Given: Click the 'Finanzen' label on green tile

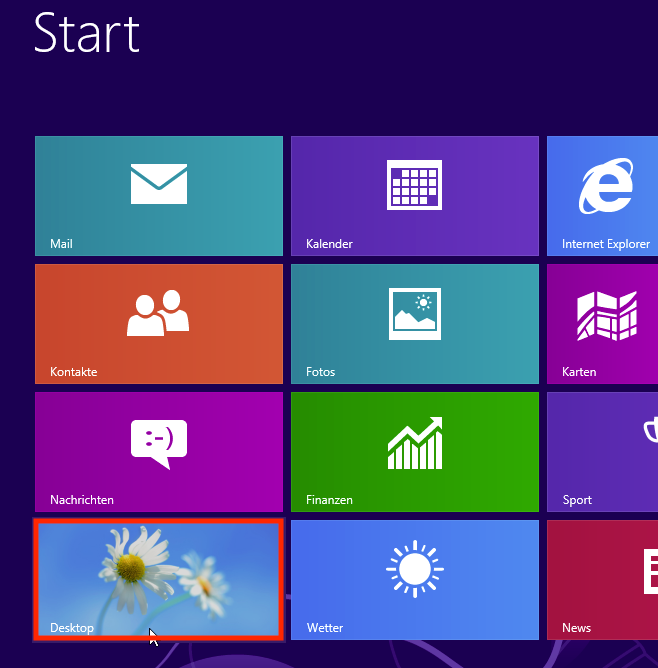Looking at the screenshot, I should click(329, 500).
